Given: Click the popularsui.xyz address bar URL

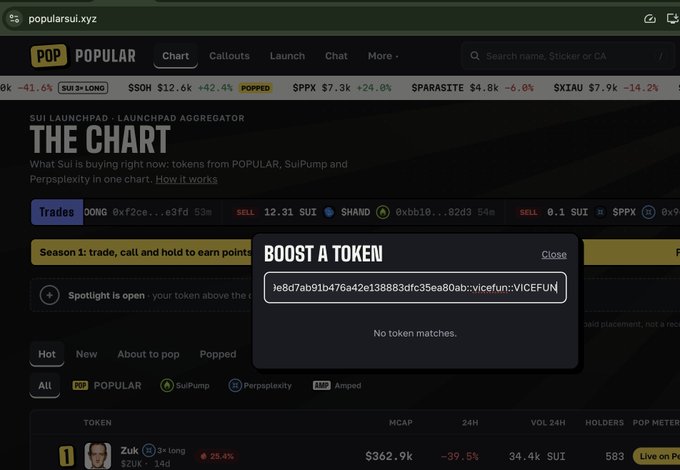Looking at the screenshot, I should 62,19.
